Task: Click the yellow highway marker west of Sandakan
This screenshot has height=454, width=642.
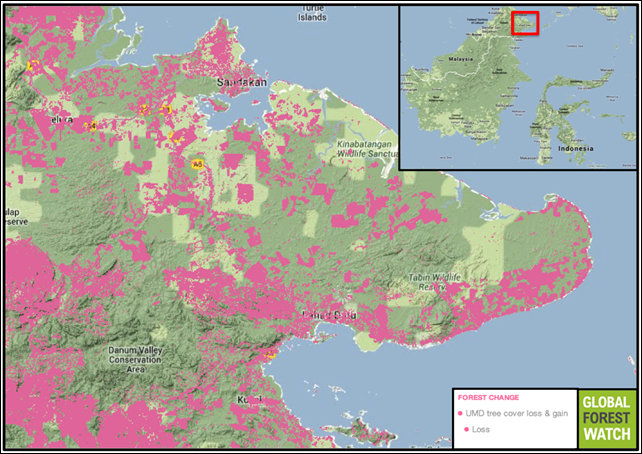Action: [x=165, y=109]
